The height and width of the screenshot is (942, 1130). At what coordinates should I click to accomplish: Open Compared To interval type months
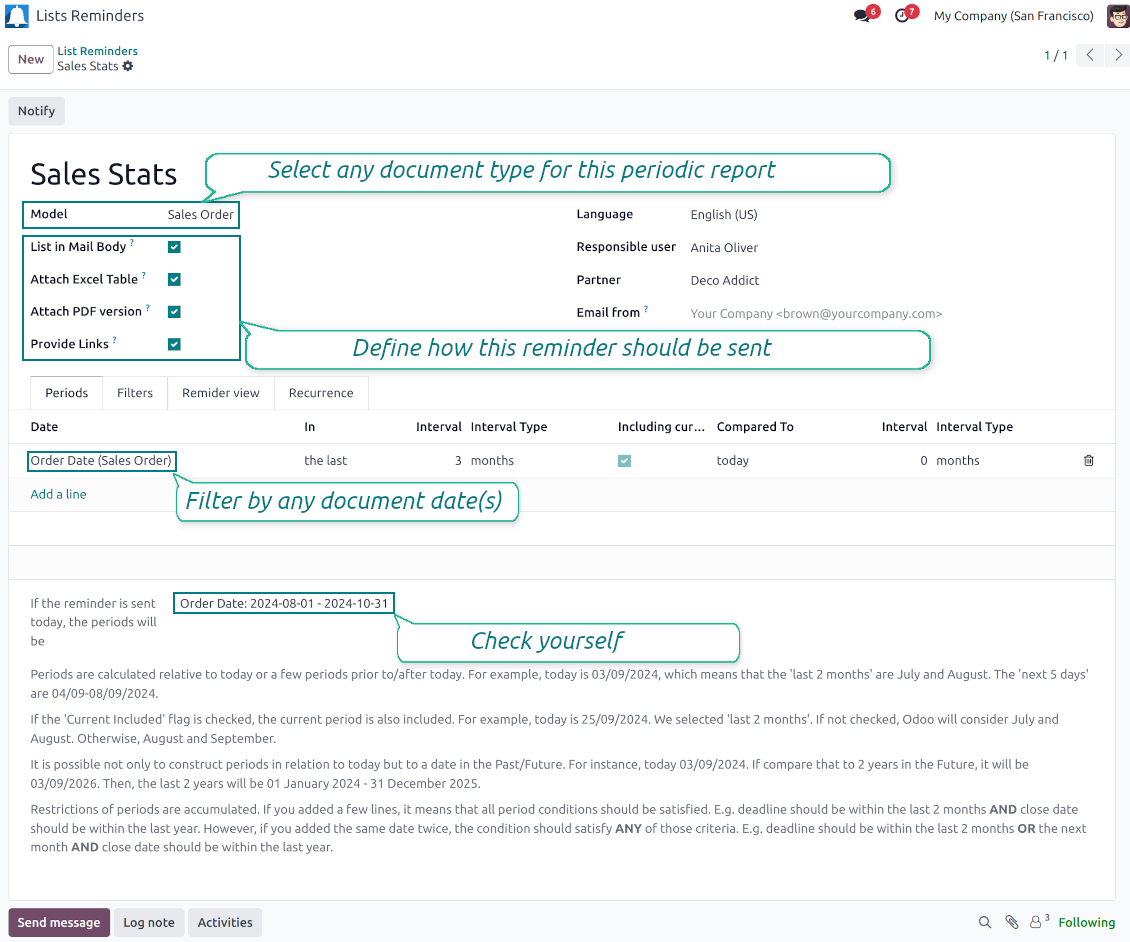pos(958,461)
